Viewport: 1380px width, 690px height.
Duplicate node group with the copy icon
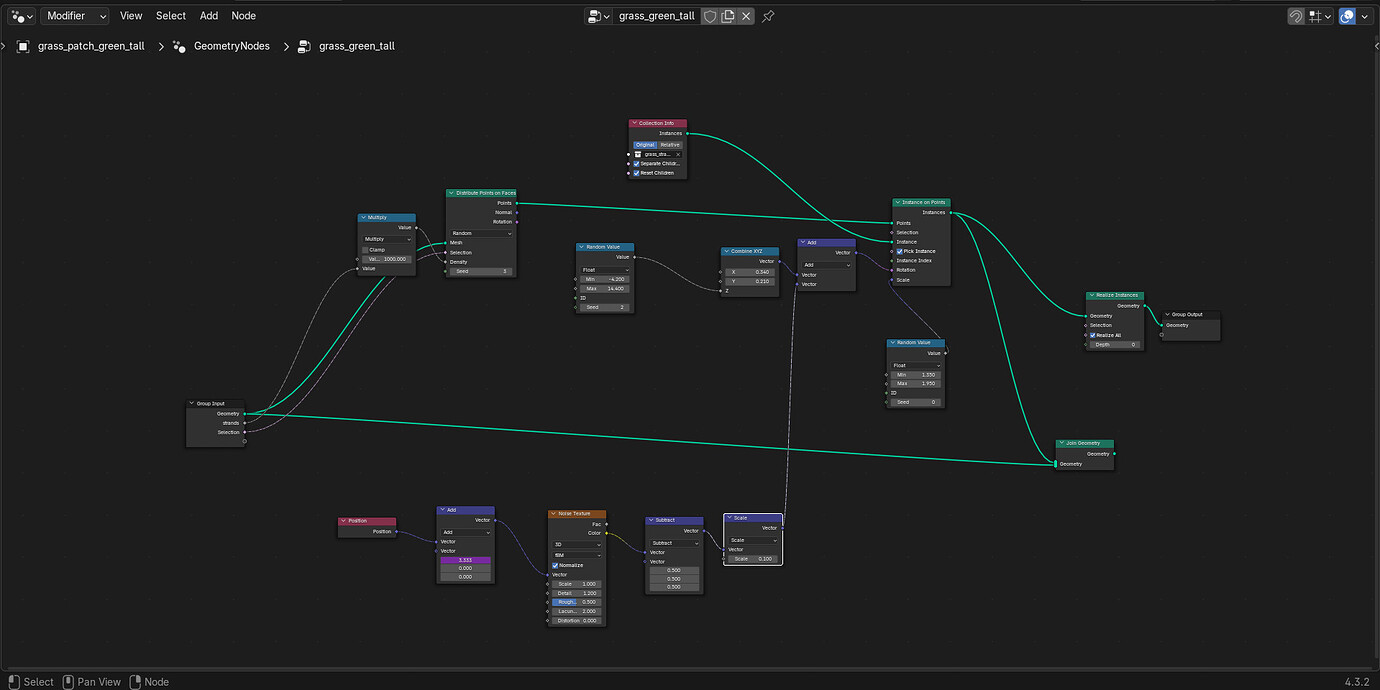click(728, 16)
